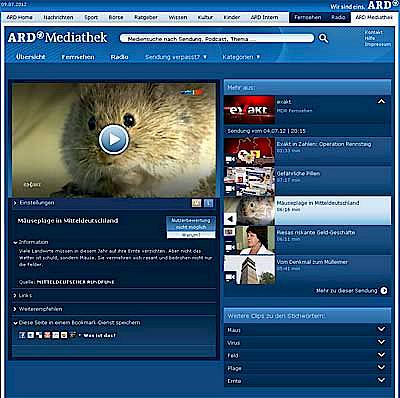Expand the Einstellungen section

(x=33, y=203)
